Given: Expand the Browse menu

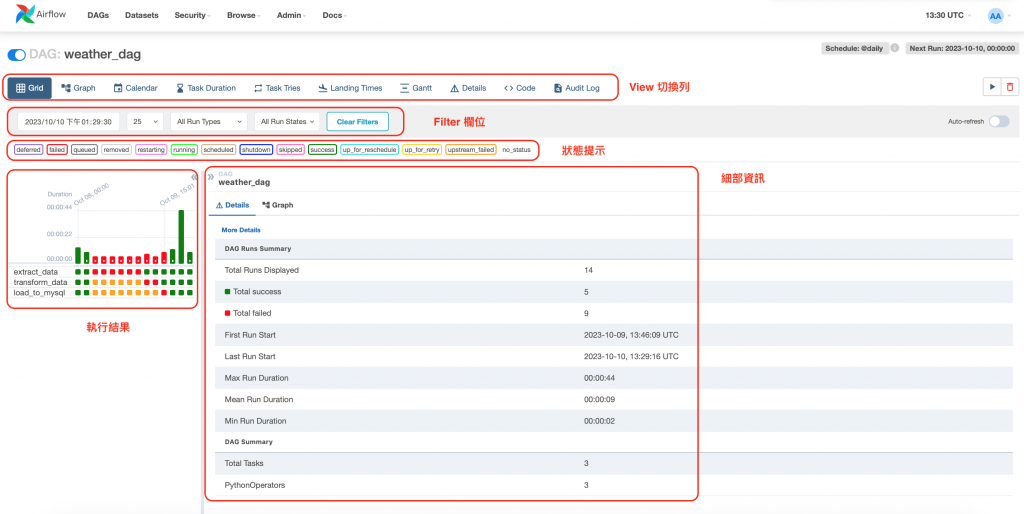Looking at the screenshot, I should click(x=244, y=15).
